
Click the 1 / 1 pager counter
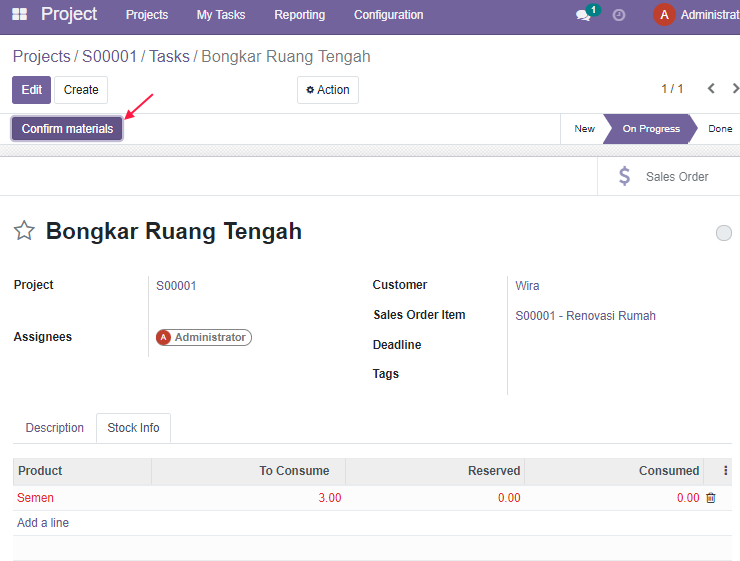click(x=672, y=89)
